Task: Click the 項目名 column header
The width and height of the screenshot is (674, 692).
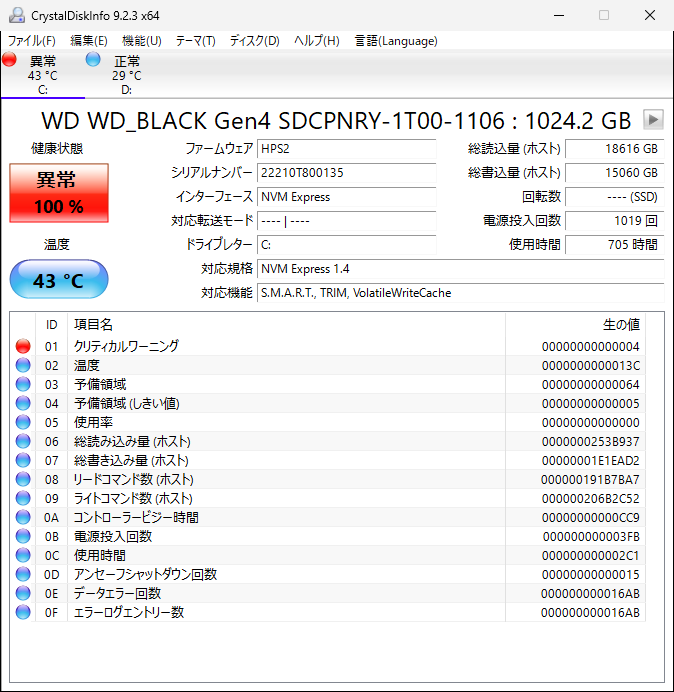Action: [x=286, y=325]
